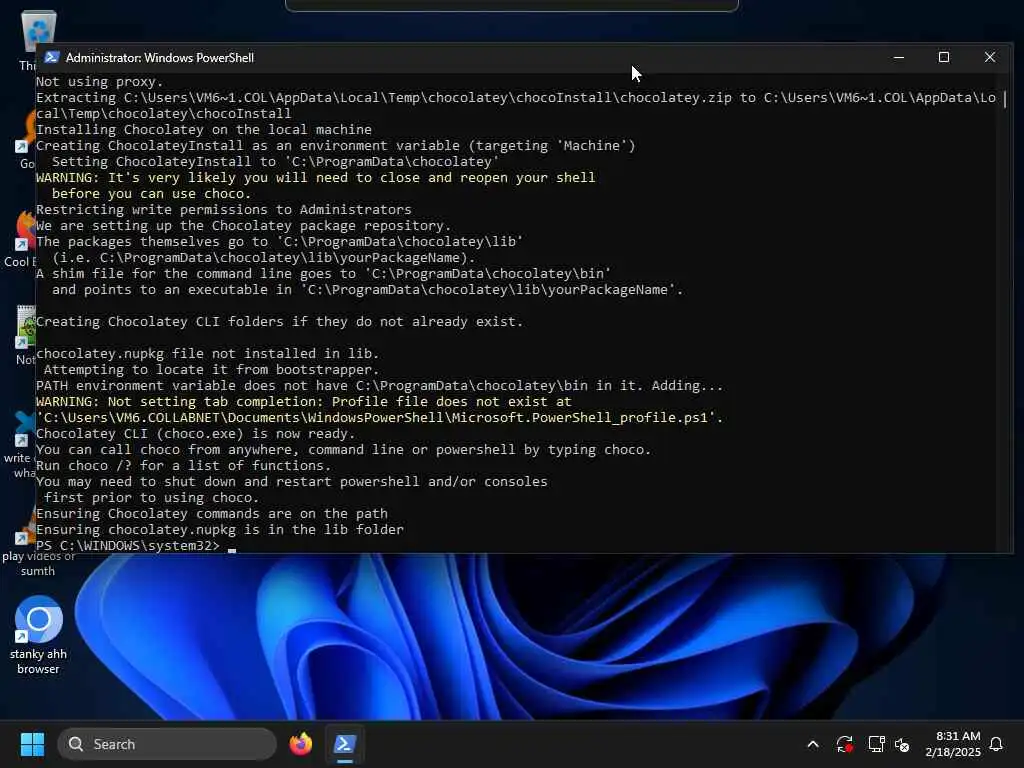Click the 'Ensuring chocolatey.nupkg is in the lib folder' line
Image resolution: width=1024 pixels, height=768 pixels.
pyautogui.click(x=220, y=530)
